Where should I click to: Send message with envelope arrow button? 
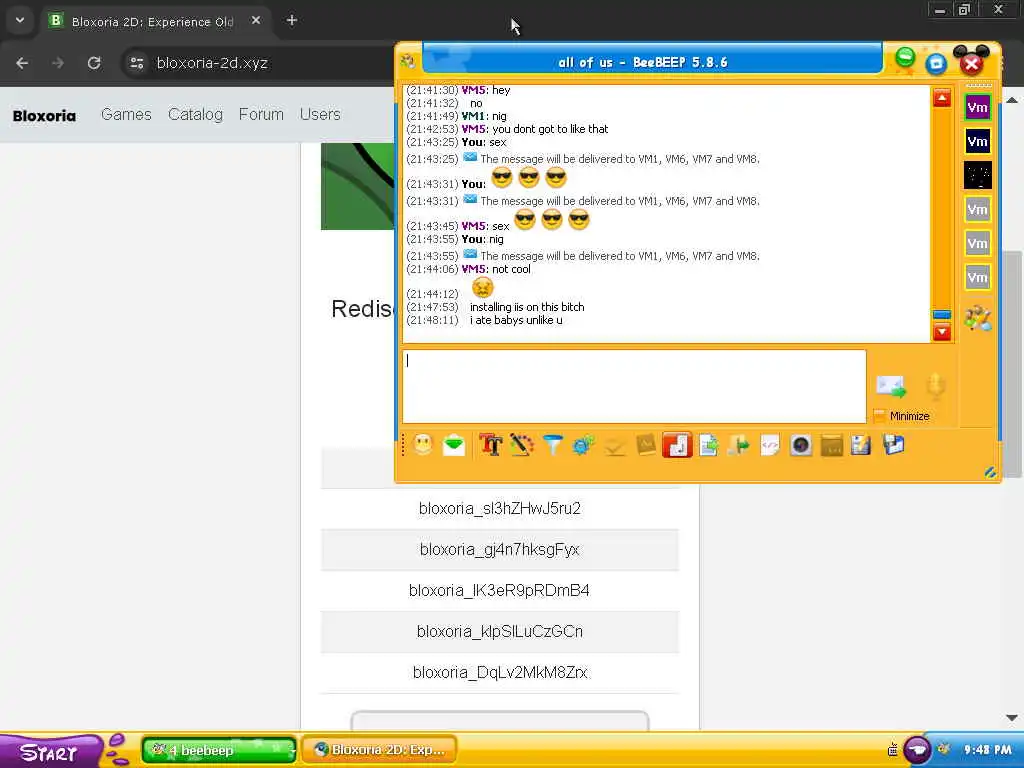click(x=891, y=387)
